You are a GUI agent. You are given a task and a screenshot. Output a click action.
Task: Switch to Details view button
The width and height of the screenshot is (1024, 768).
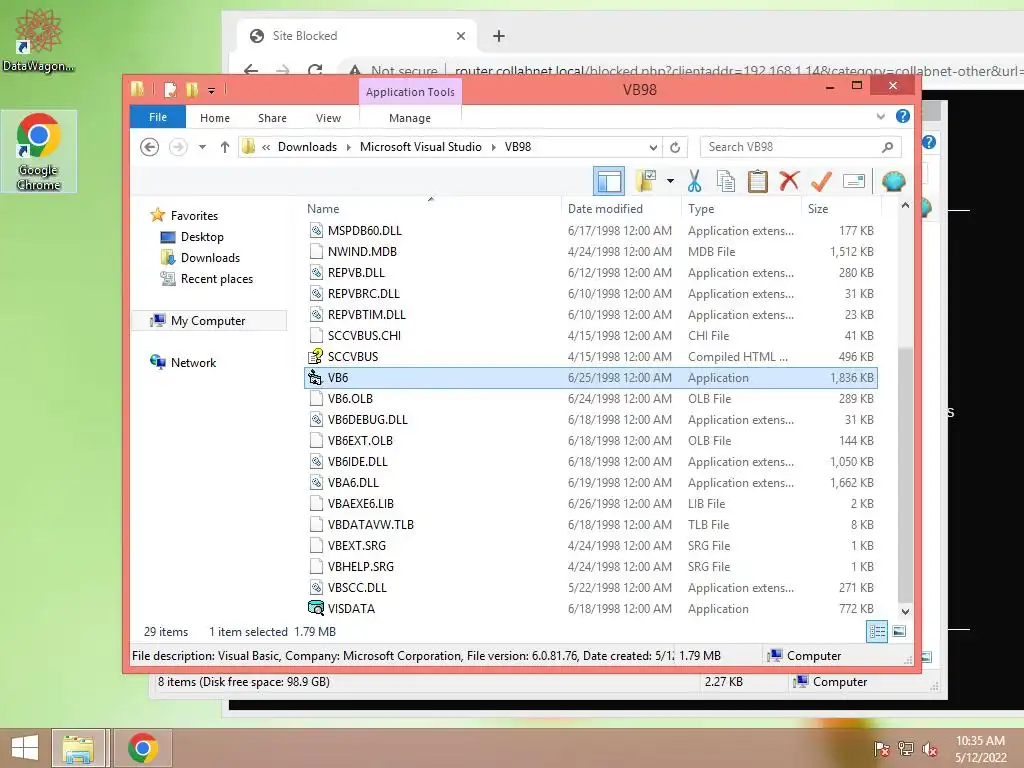pos(876,632)
